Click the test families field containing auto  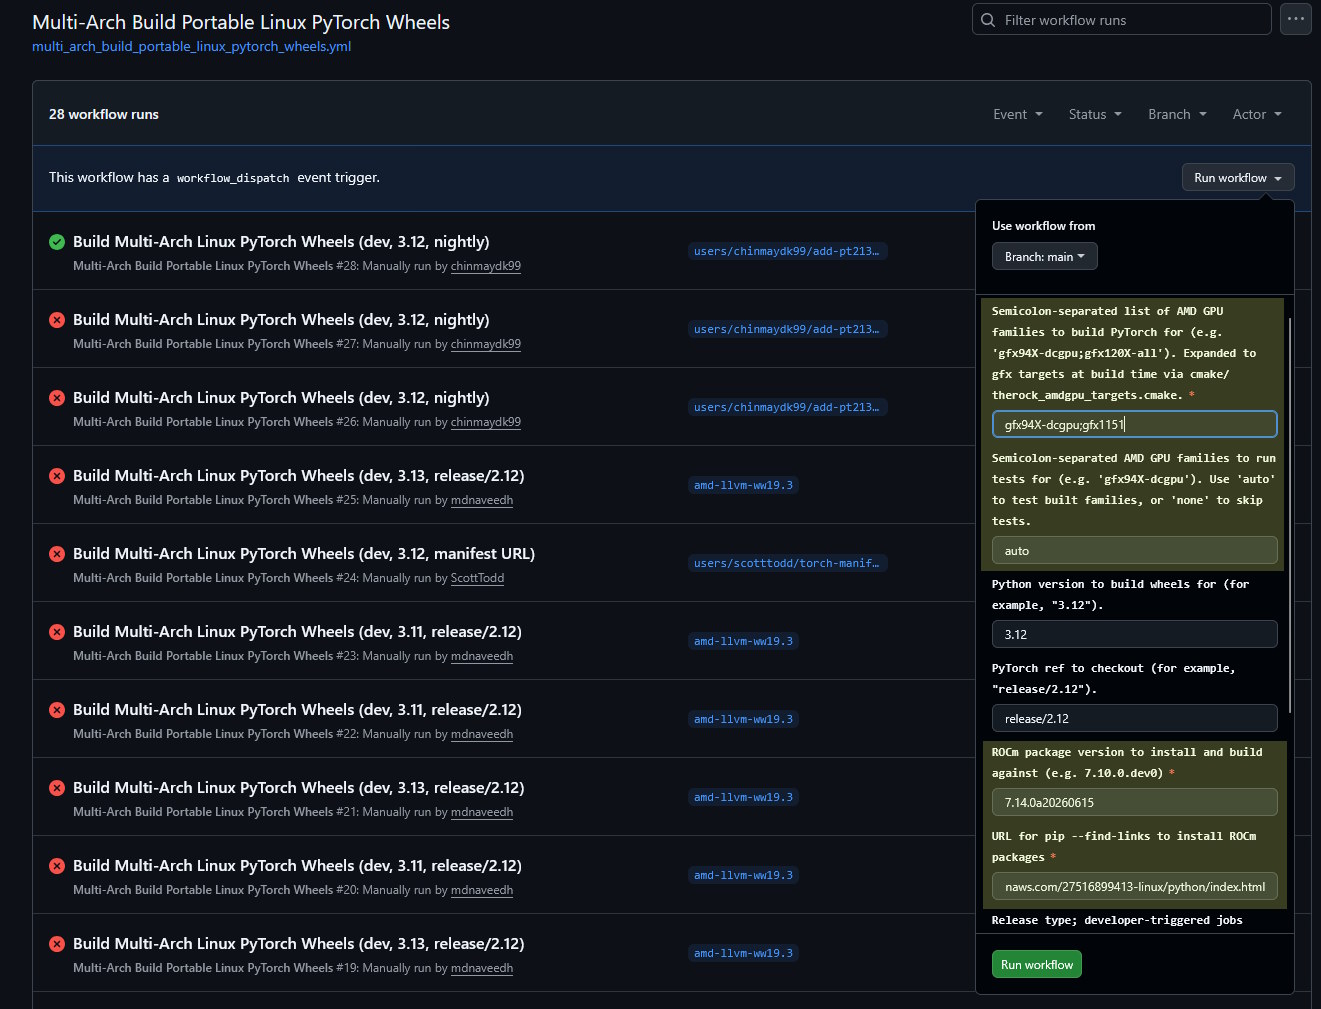[x=1134, y=550]
